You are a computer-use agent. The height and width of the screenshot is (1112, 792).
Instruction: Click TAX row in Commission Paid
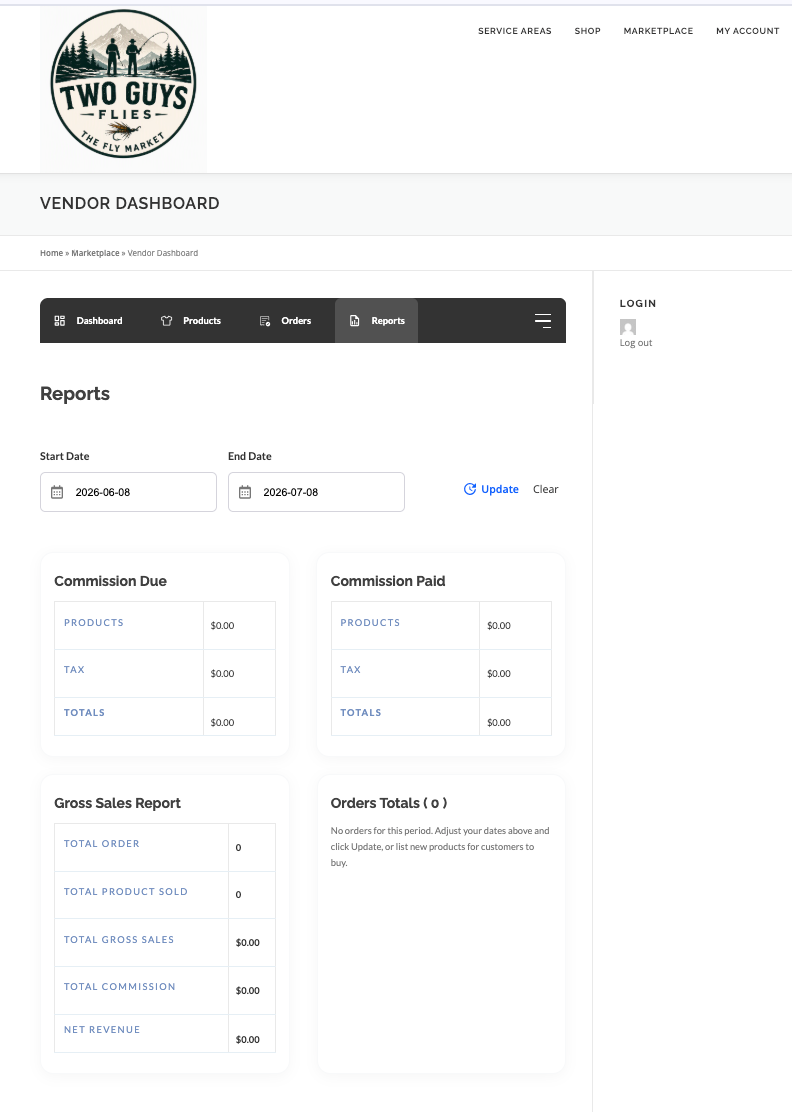(x=441, y=673)
